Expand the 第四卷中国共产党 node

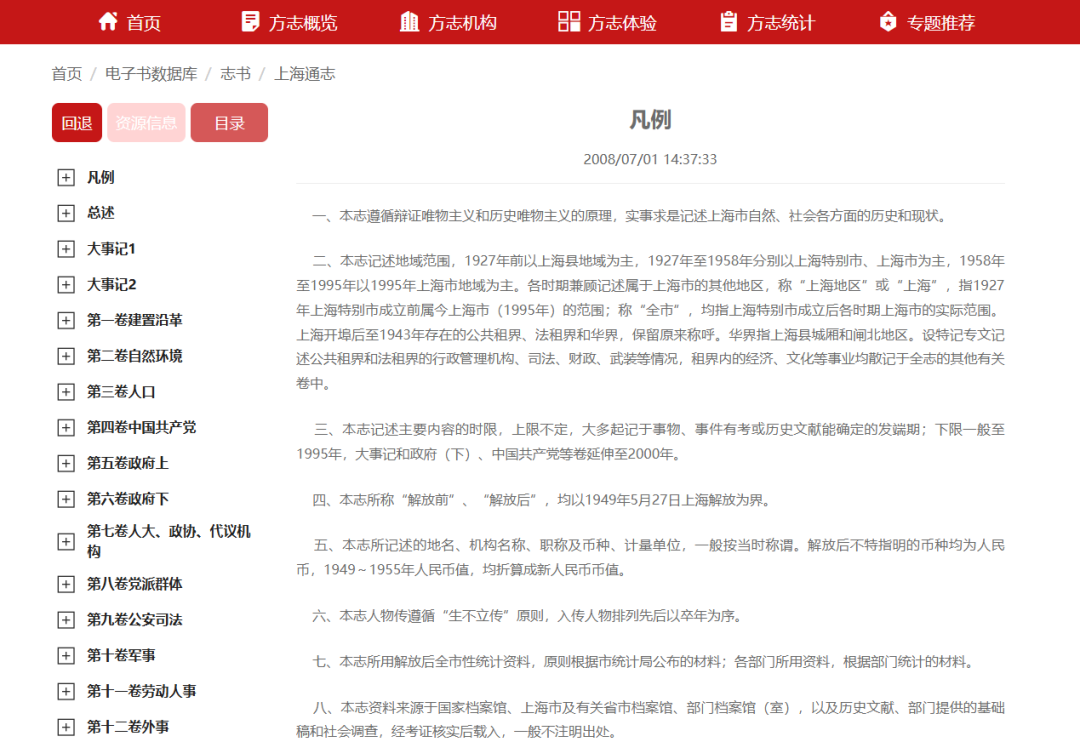tap(65, 429)
